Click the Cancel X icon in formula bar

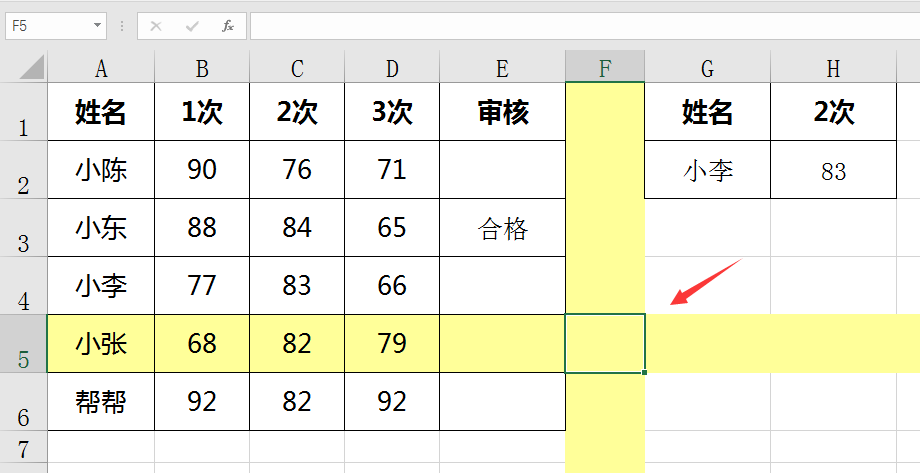click(x=155, y=26)
